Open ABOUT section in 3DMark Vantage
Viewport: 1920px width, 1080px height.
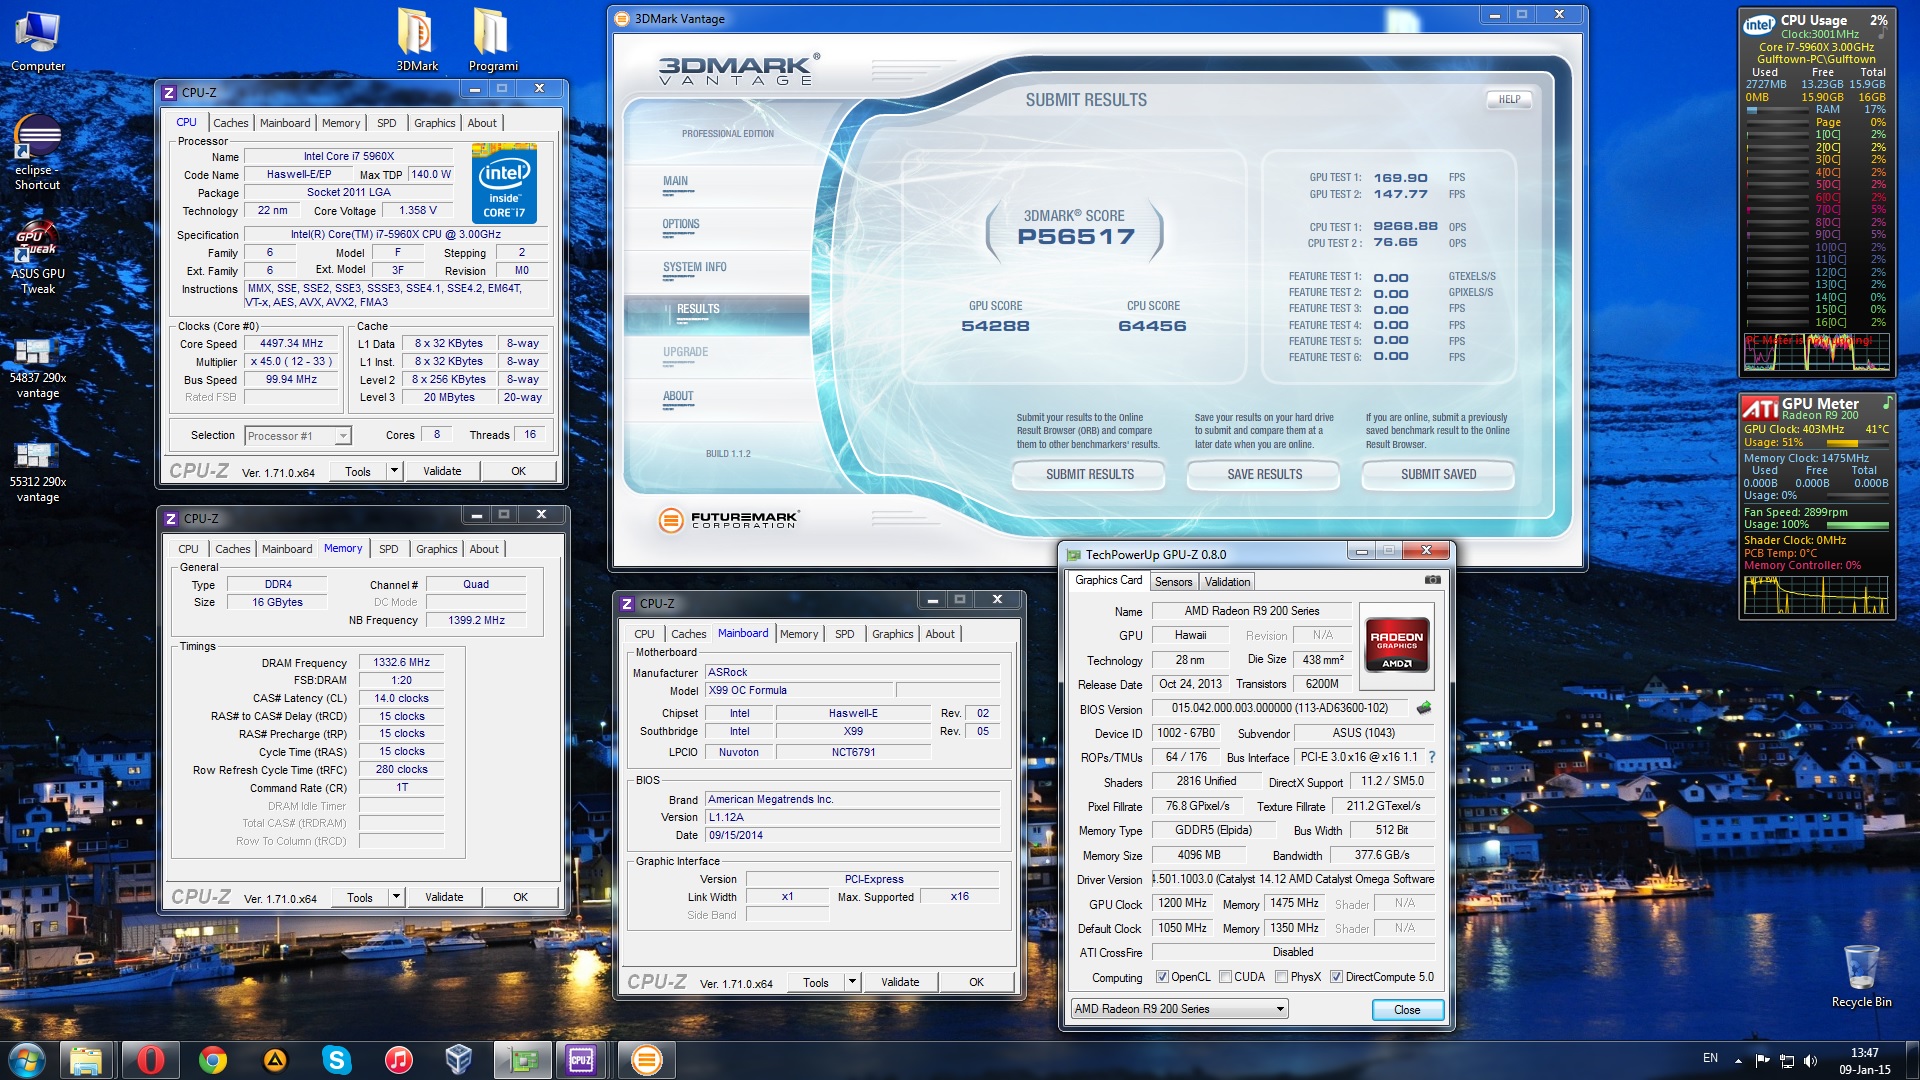(x=678, y=397)
